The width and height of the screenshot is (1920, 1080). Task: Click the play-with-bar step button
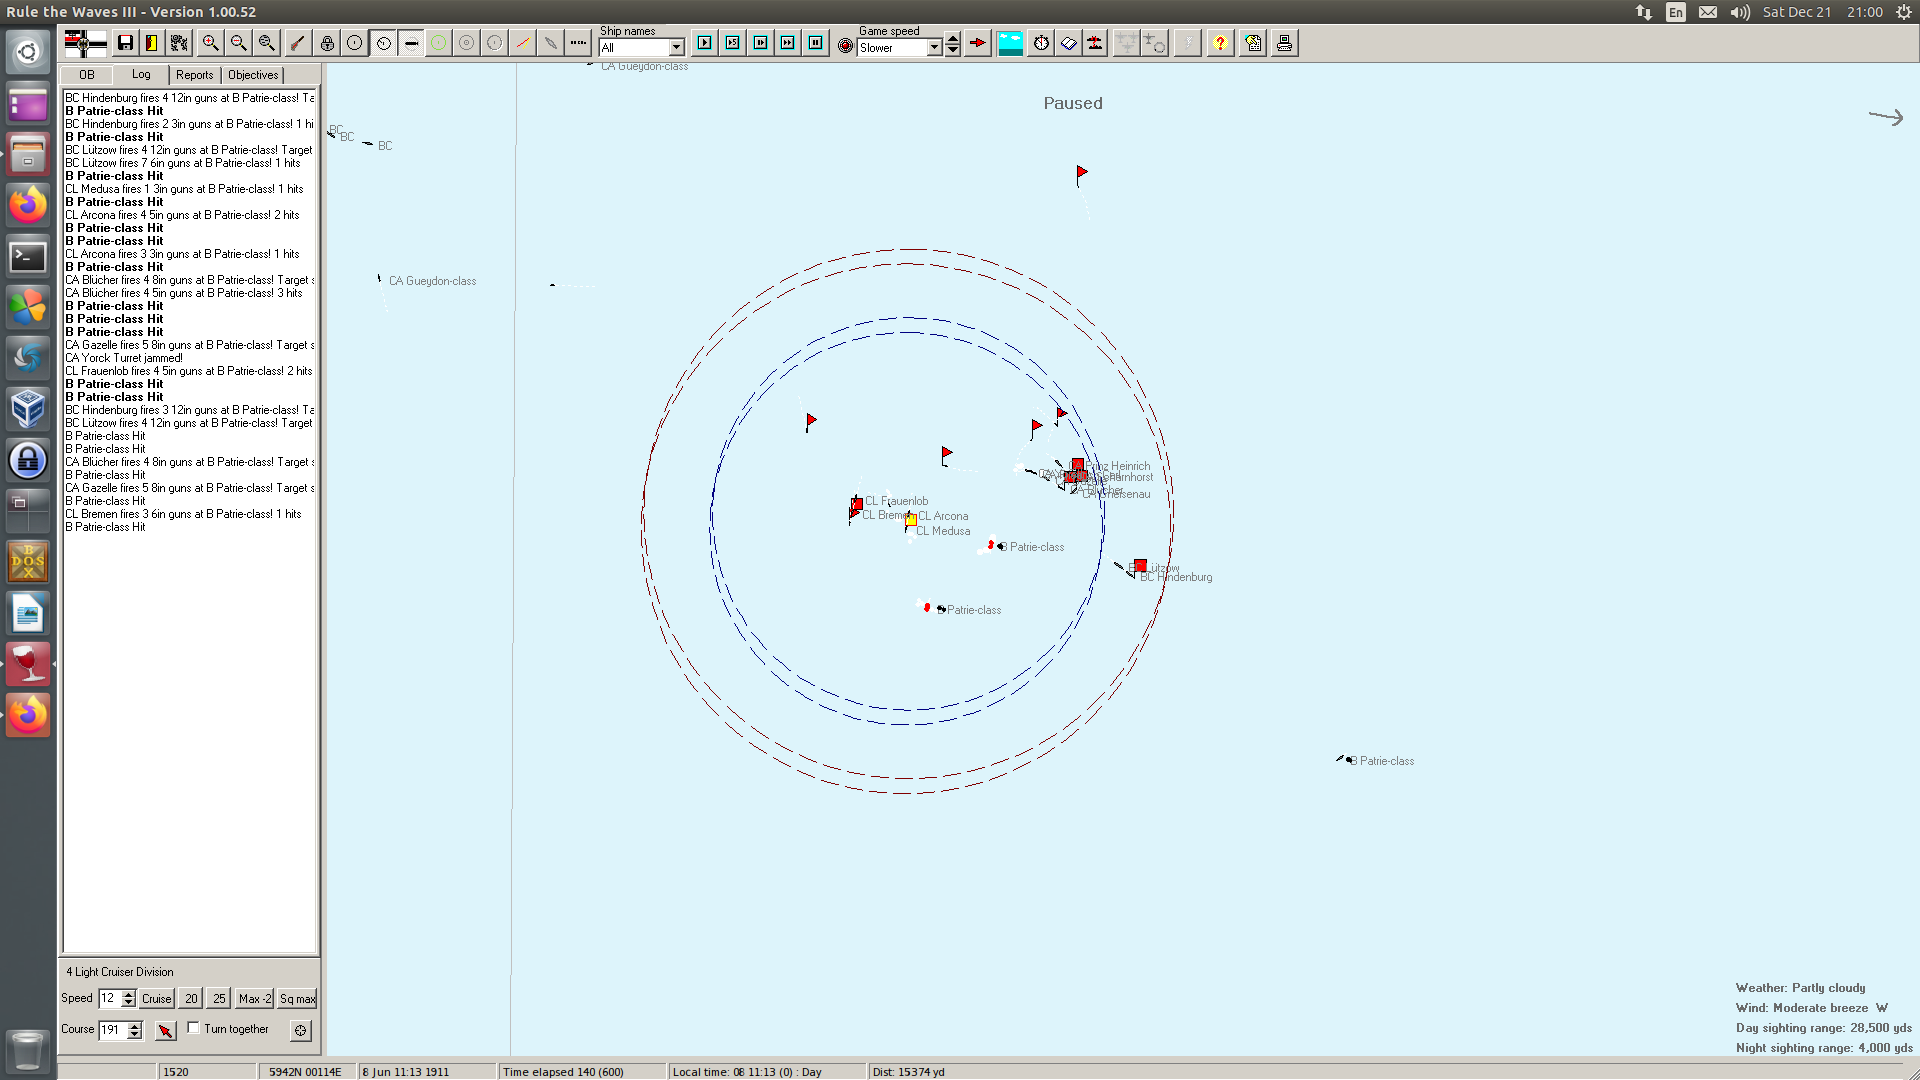click(761, 43)
